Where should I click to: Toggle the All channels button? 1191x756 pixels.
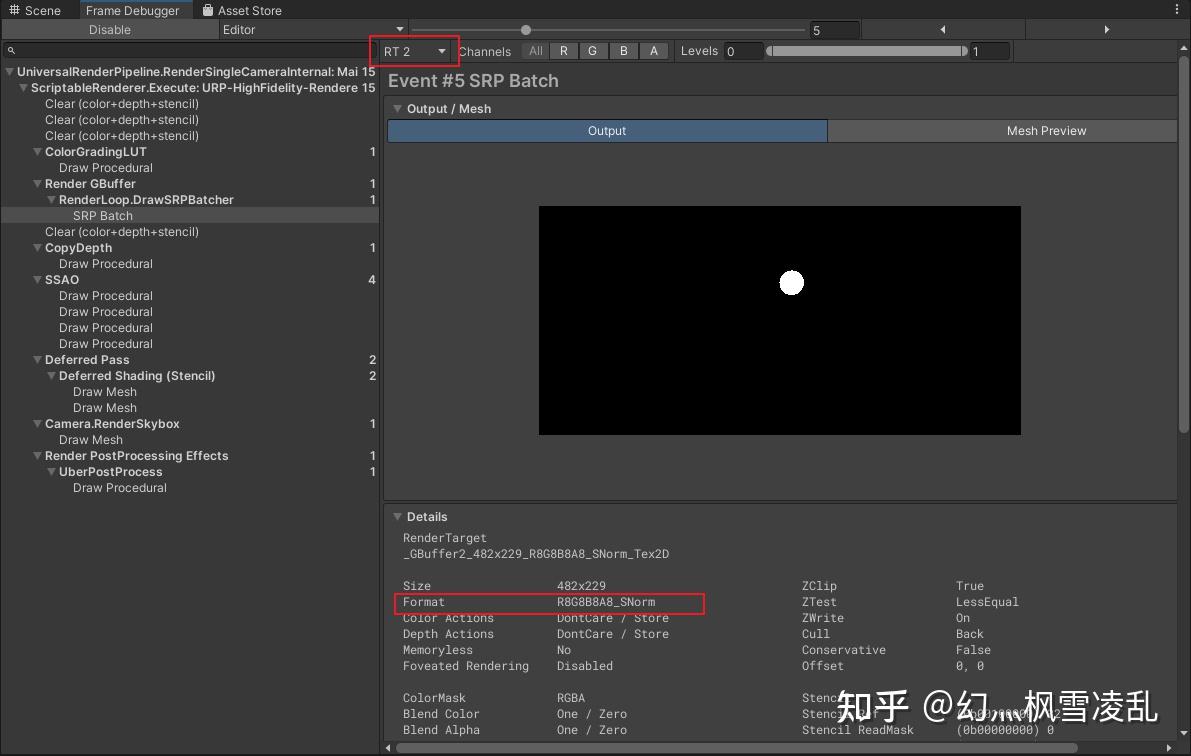pos(535,51)
